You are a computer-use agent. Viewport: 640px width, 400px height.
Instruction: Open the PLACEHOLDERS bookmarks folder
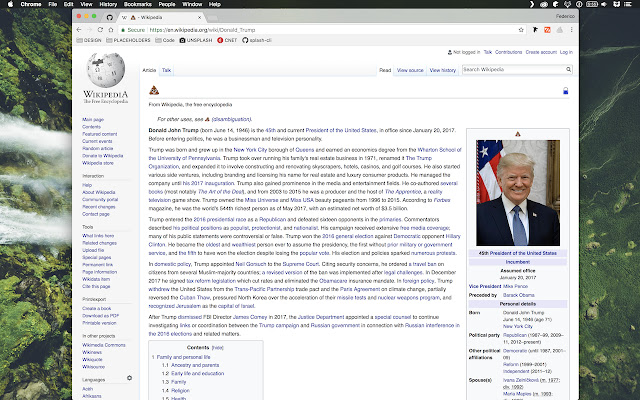[x=128, y=40]
